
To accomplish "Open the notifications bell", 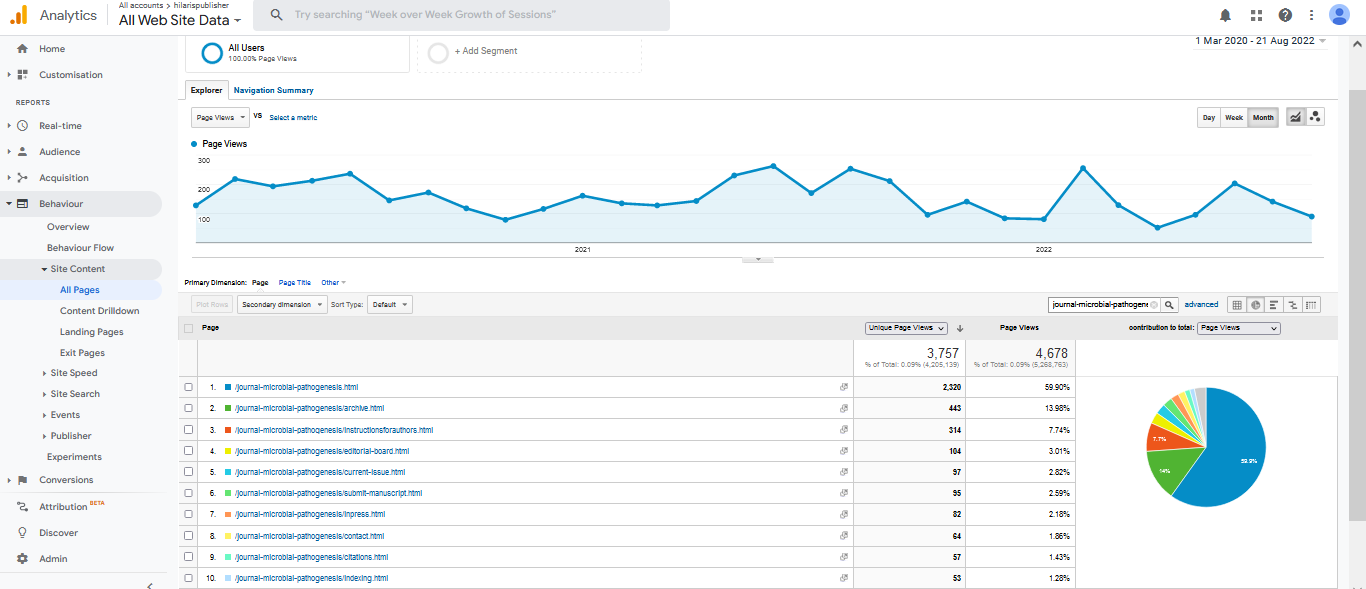I will coord(1225,15).
